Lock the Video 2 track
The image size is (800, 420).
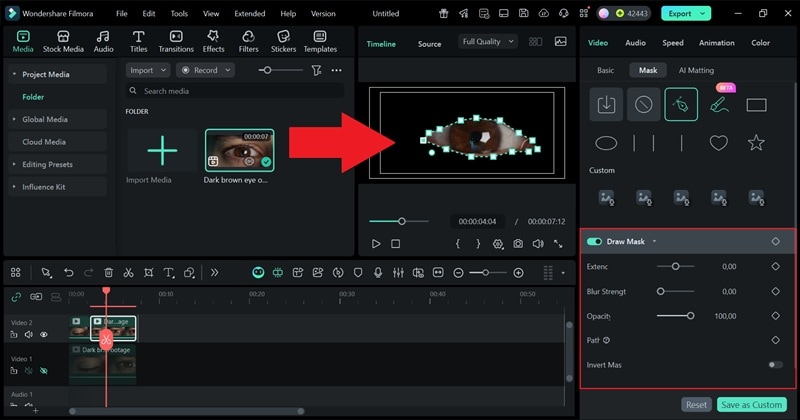[14, 335]
